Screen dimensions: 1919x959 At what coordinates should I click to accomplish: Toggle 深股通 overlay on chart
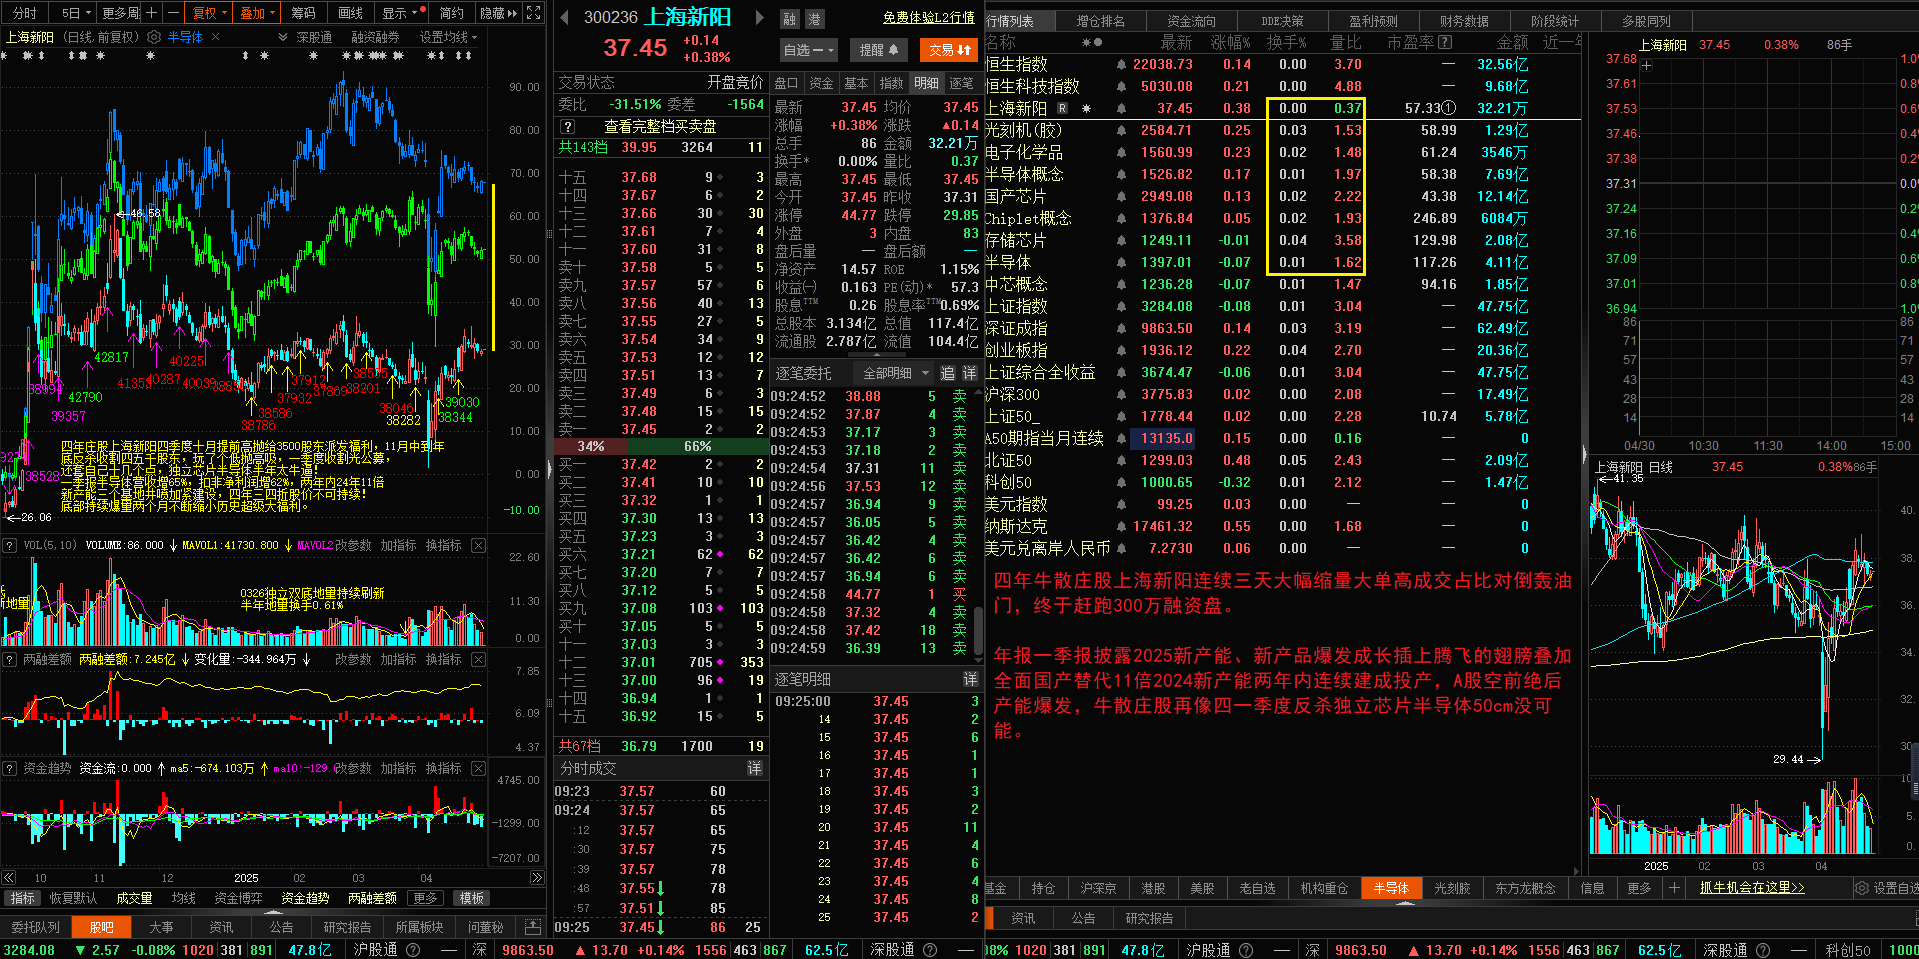coord(314,37)
